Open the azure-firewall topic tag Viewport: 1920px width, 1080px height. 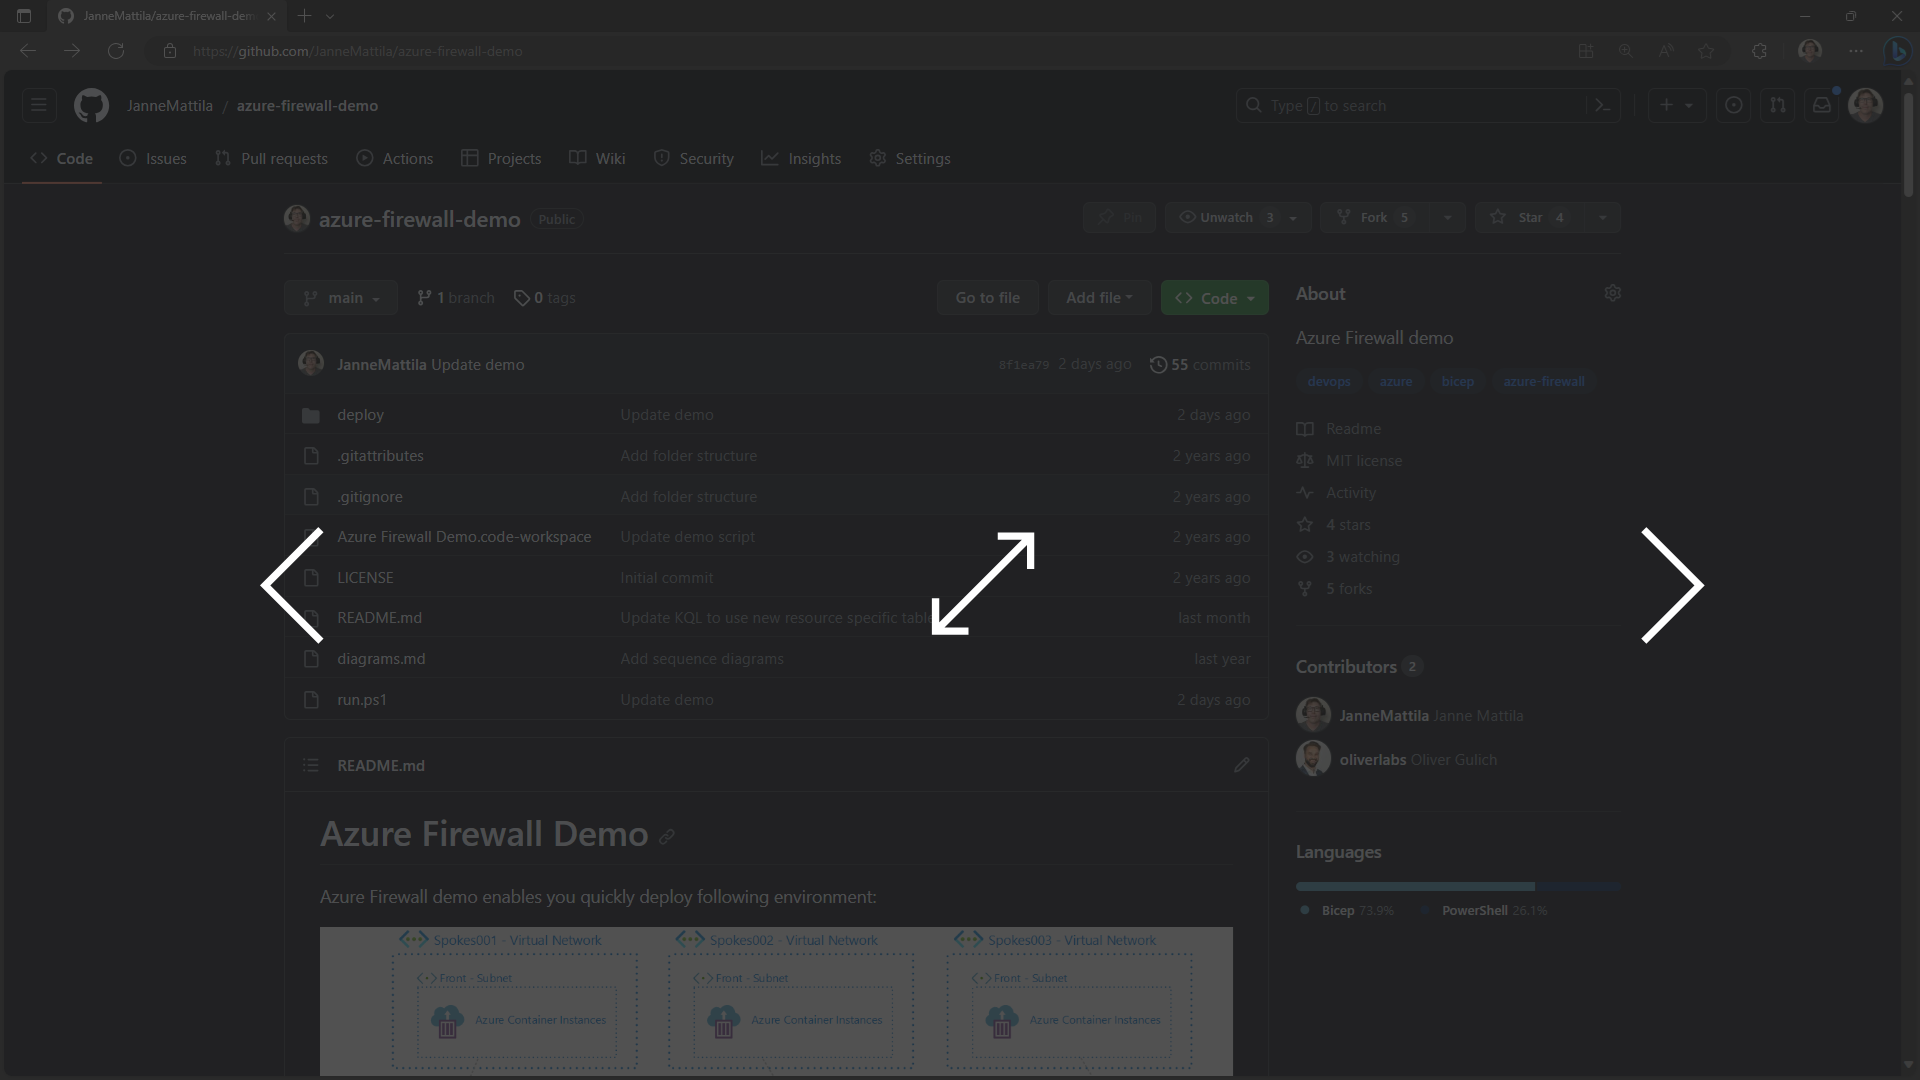1544,382
